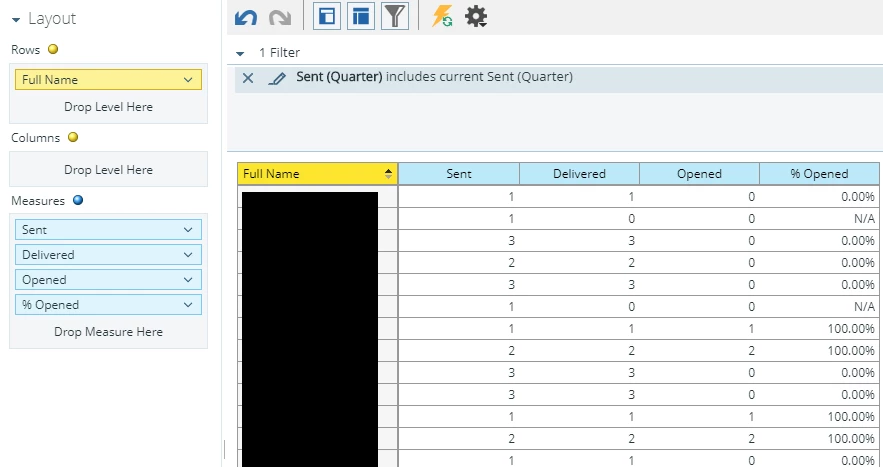The height and width of the screenshot is (467, 883).
Task: Undo the last action with the blue arrow
Action: tap(246, 17)
